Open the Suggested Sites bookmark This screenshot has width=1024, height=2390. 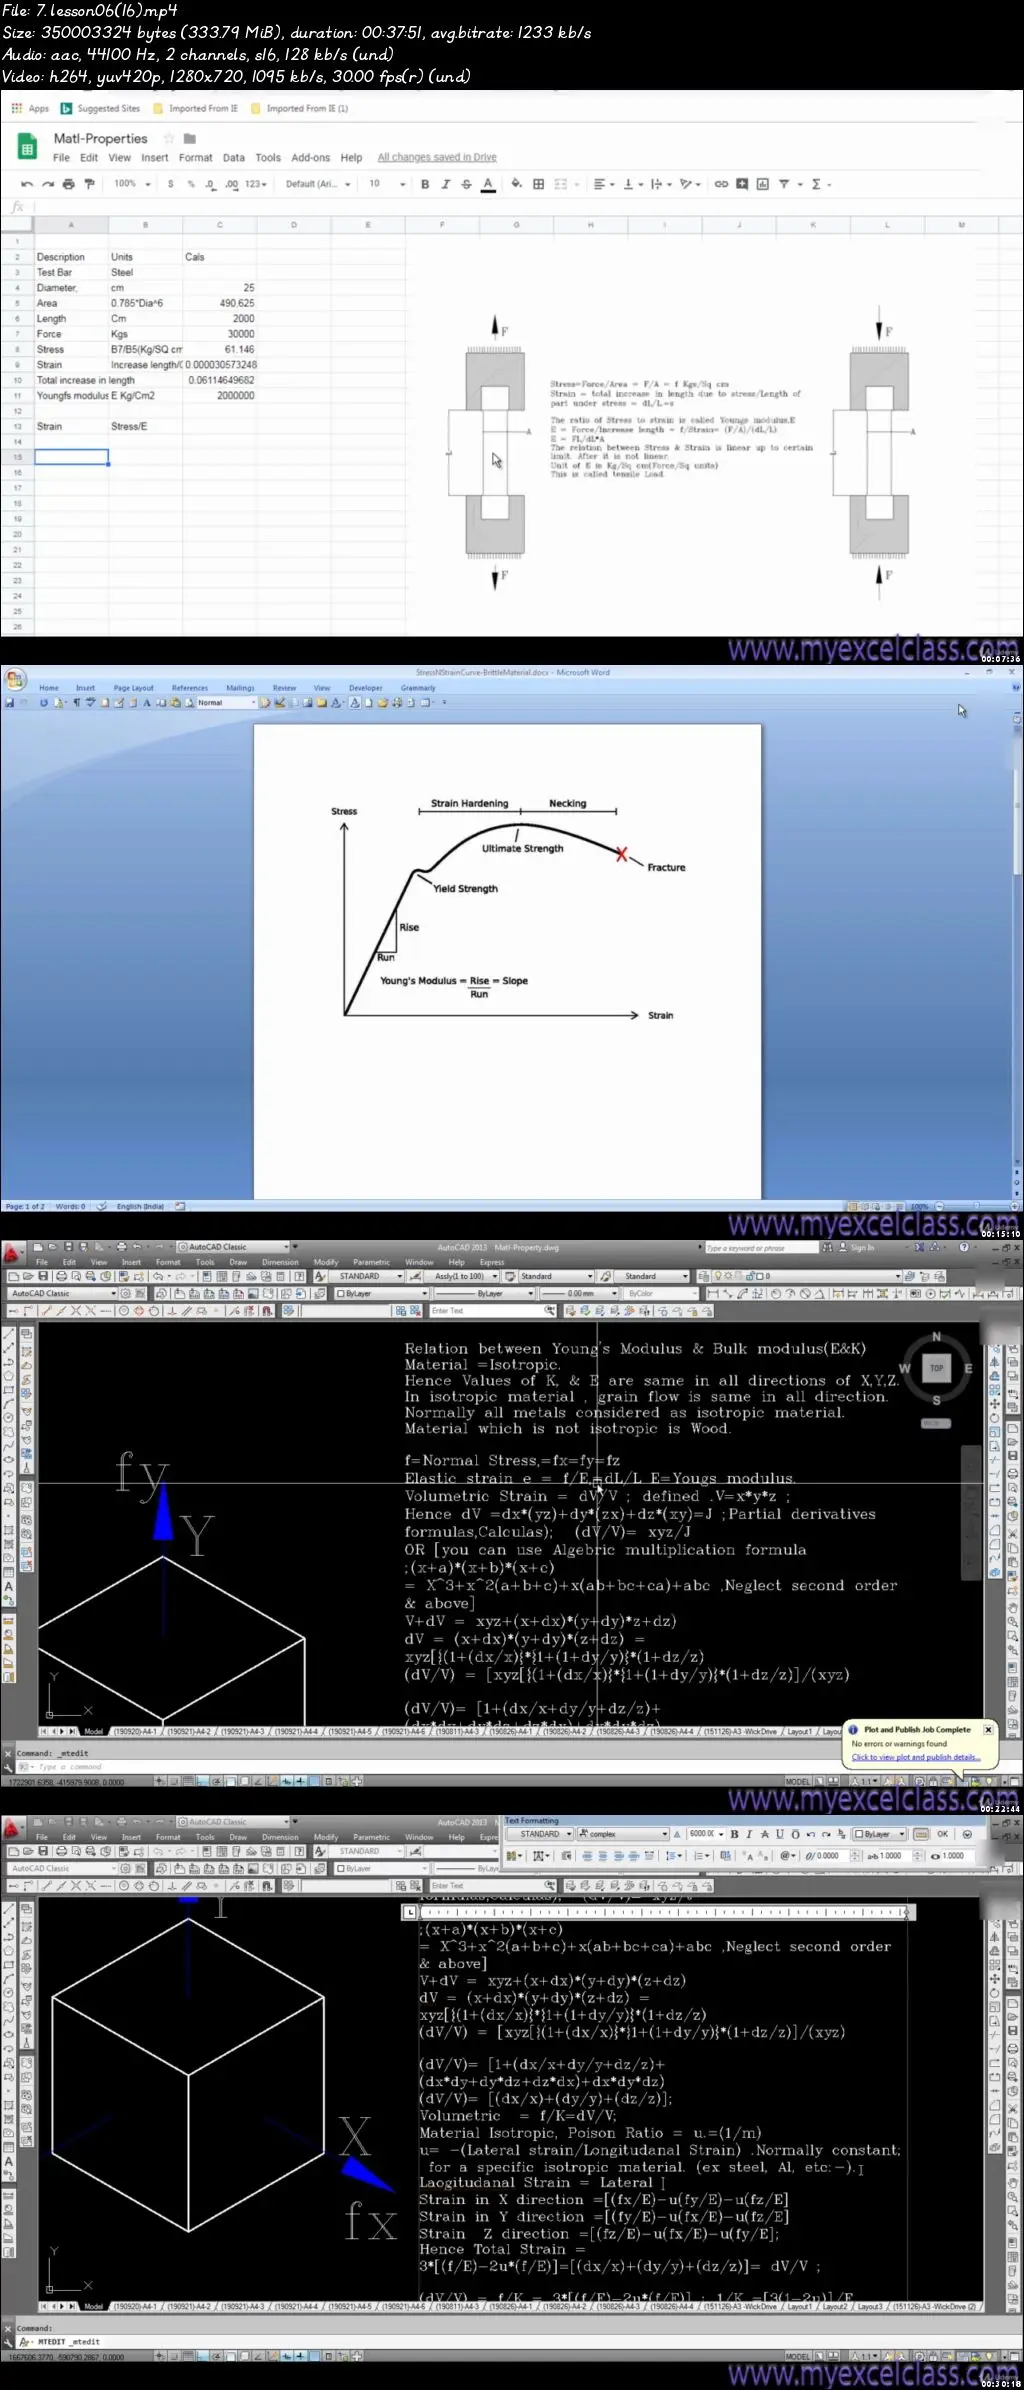click(101, 108)
